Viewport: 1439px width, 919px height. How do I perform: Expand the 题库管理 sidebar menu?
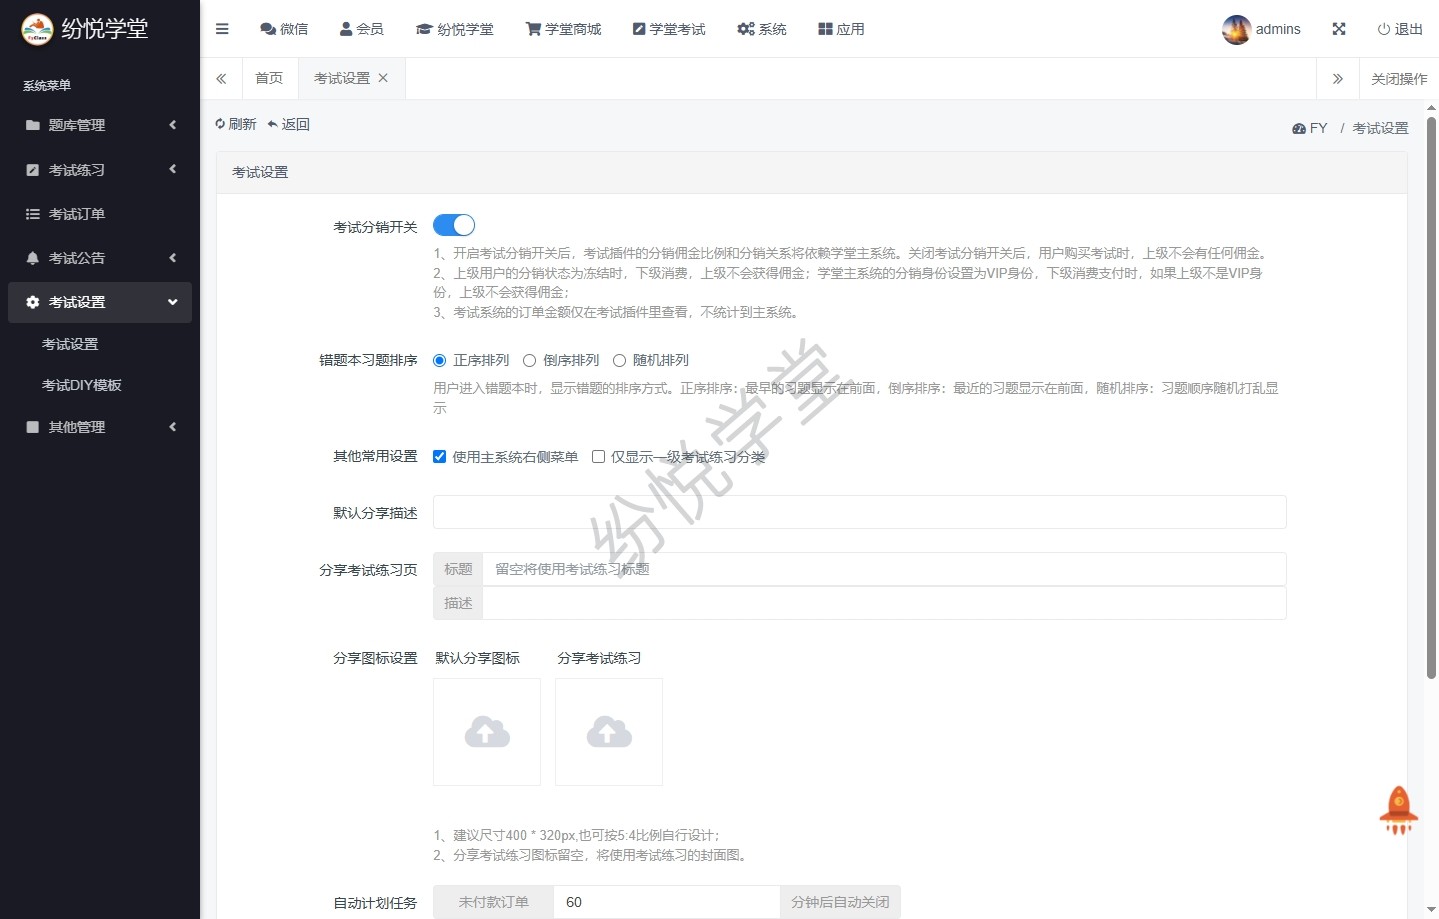click(x=100, y=125)
